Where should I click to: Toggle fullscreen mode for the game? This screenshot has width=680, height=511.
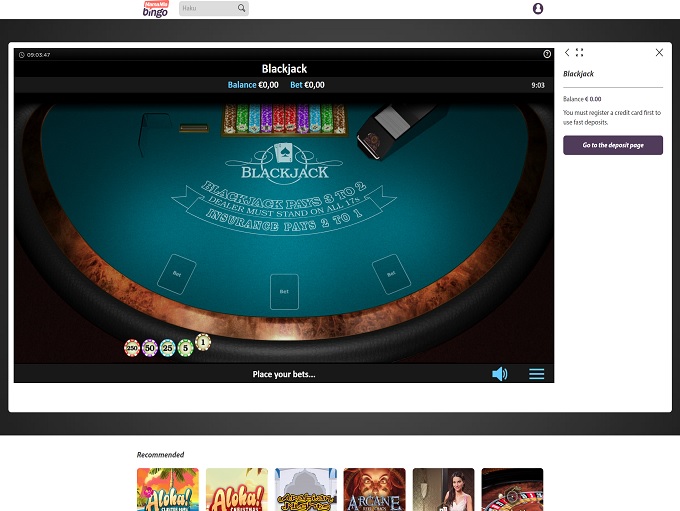pos(579,52)
